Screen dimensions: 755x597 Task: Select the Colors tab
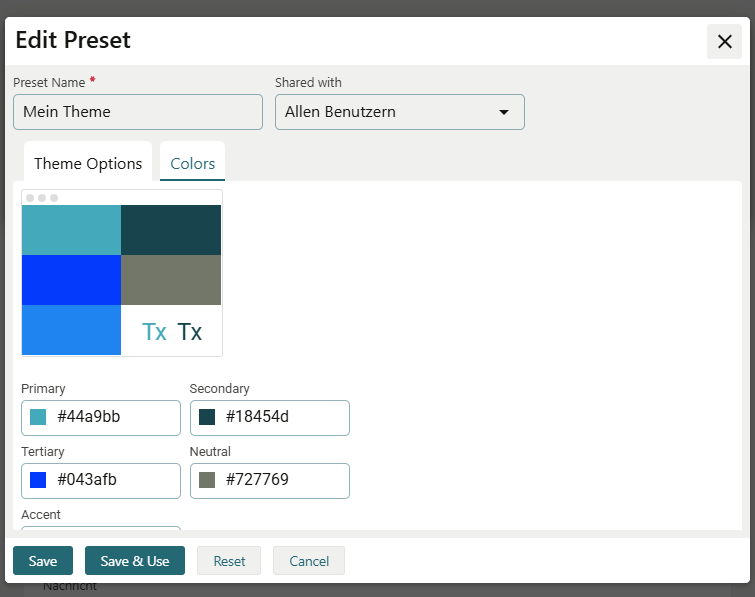click(192, 163)
